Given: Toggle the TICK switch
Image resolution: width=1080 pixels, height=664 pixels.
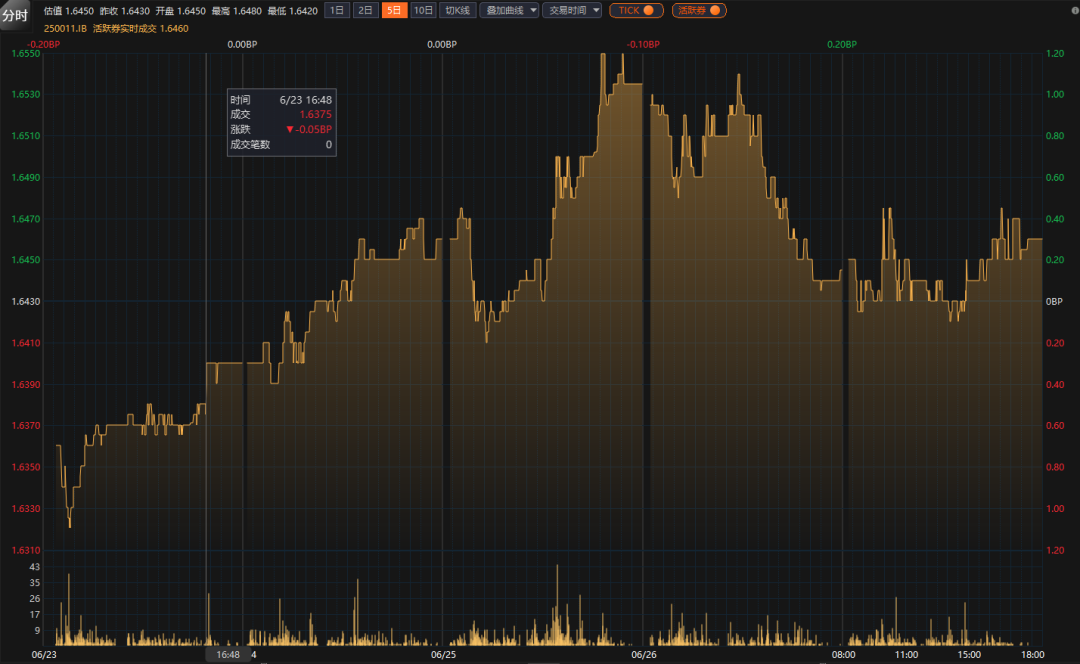Looking at the screenshot, I should pyautogui.click(x=636, y=10).
